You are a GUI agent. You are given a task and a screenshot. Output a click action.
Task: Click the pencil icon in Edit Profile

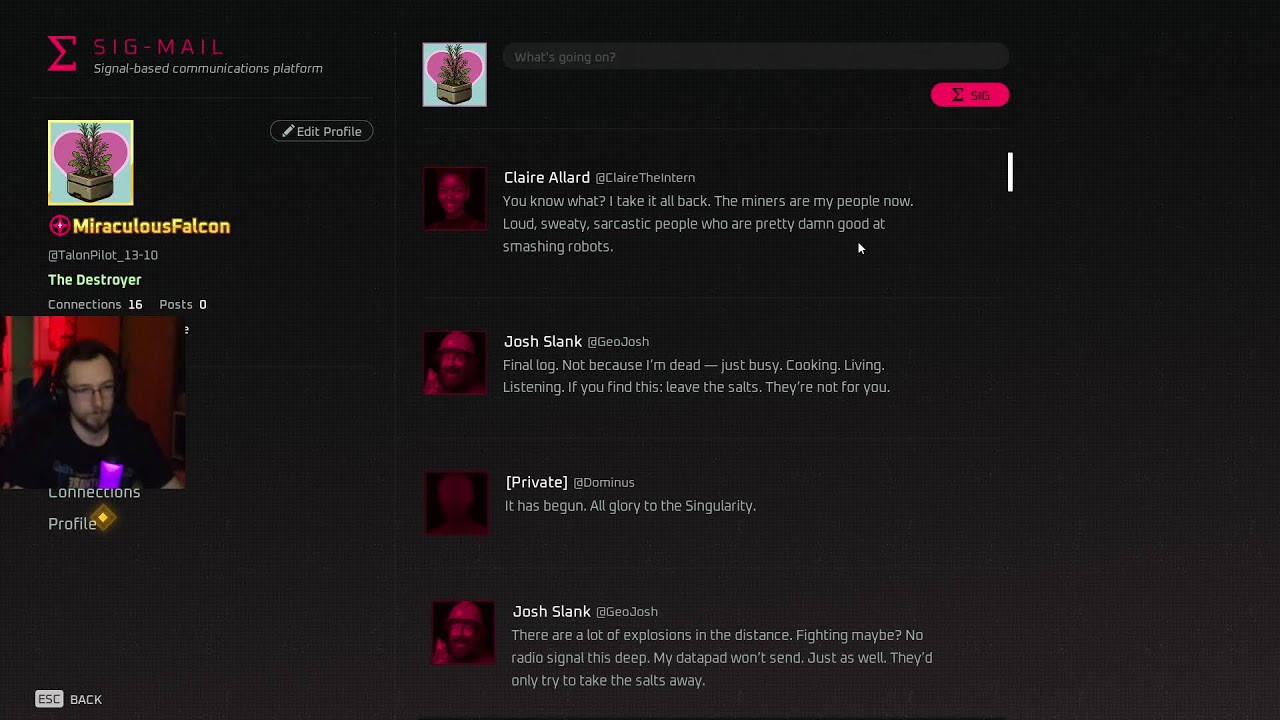pyautogui.click(x=288, y=131)
